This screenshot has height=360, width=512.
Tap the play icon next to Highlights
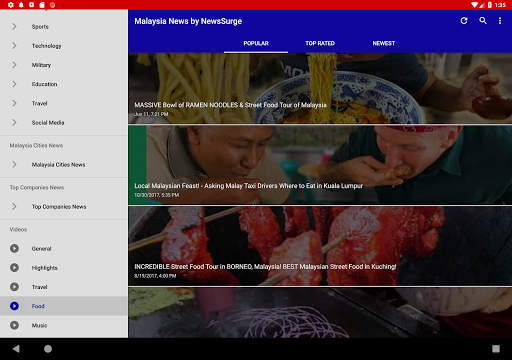click(14, 268)
